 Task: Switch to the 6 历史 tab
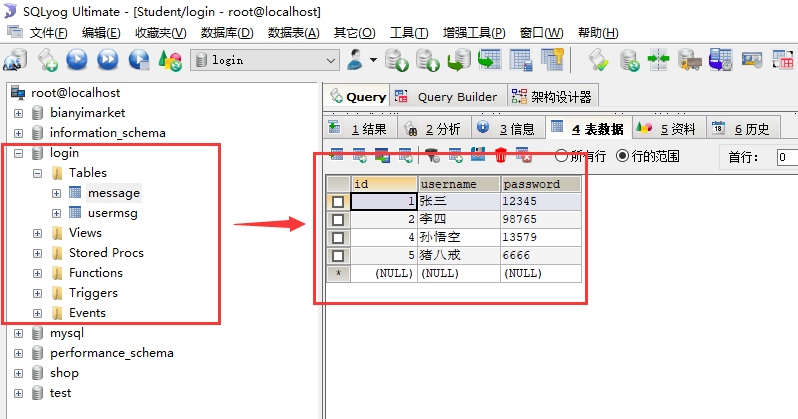[x=743, y=129]
